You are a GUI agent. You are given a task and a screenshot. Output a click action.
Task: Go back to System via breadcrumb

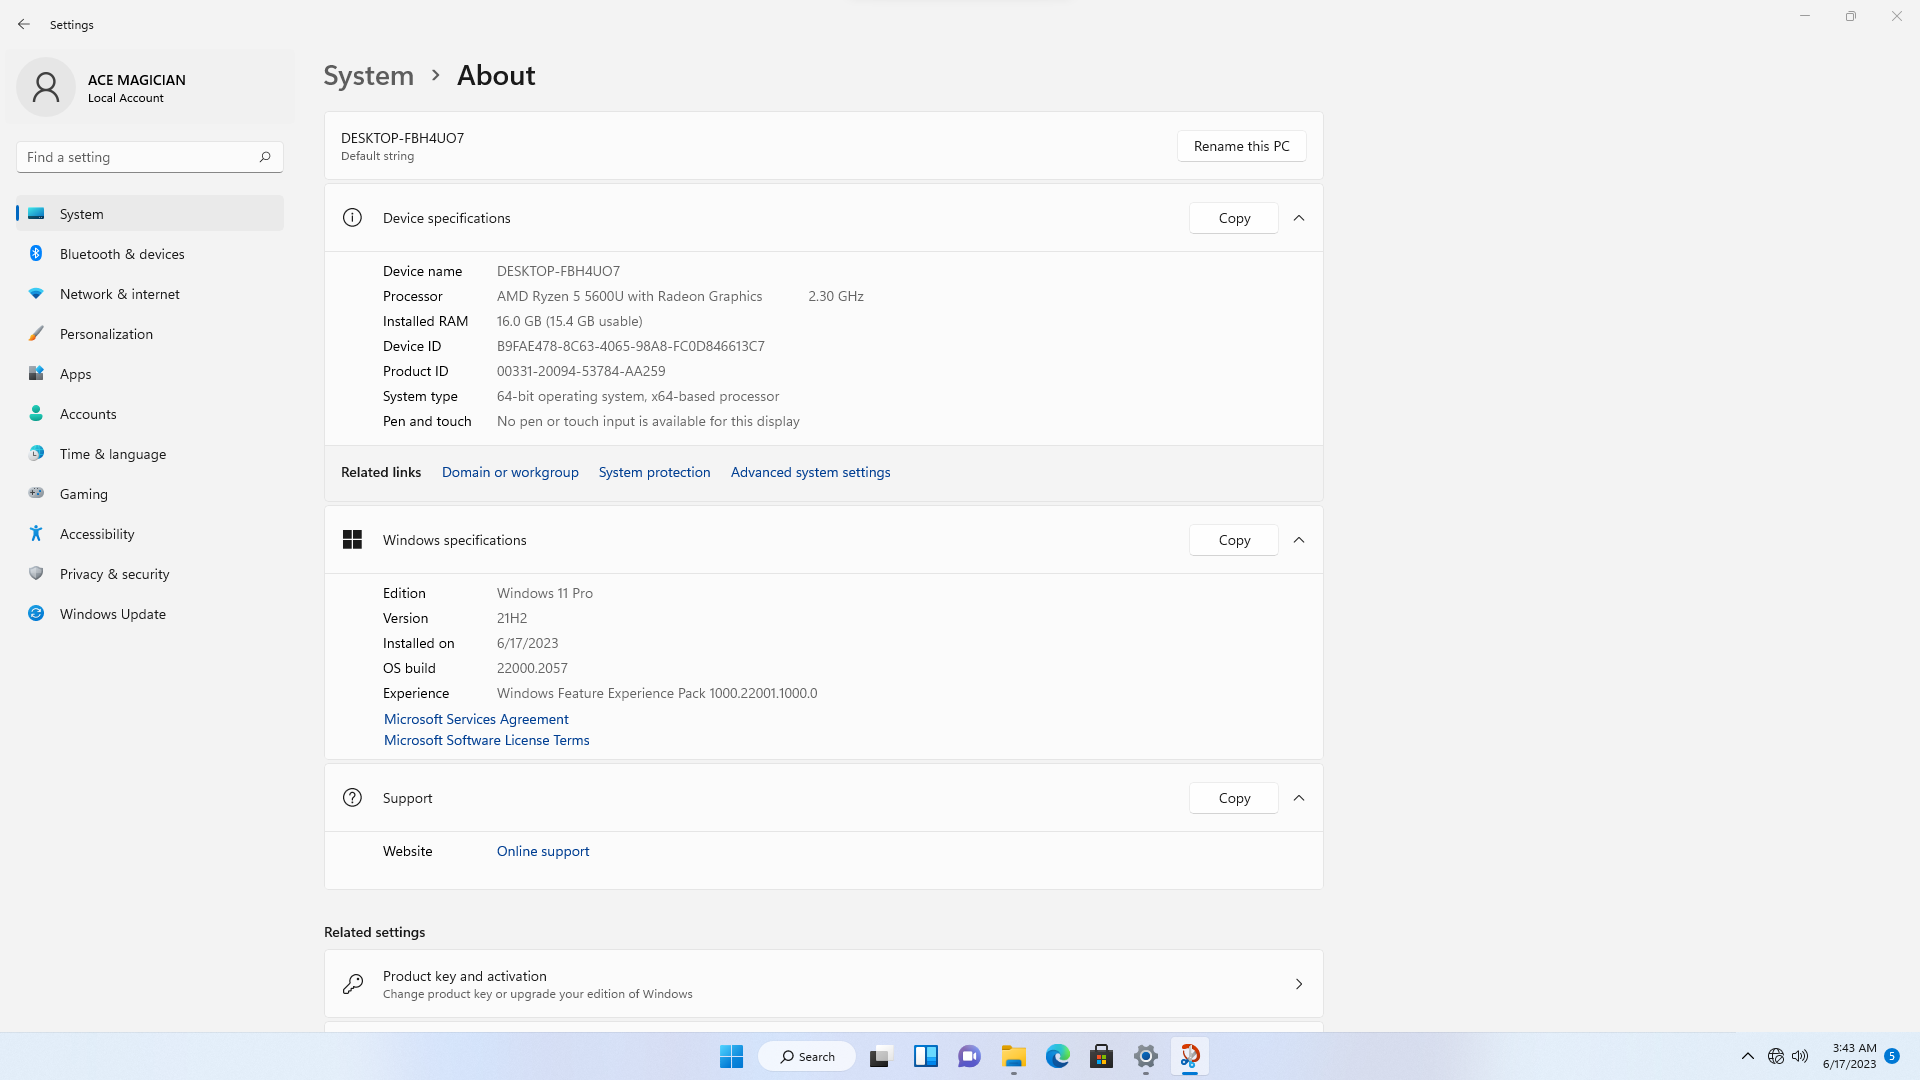click(368, 76)
